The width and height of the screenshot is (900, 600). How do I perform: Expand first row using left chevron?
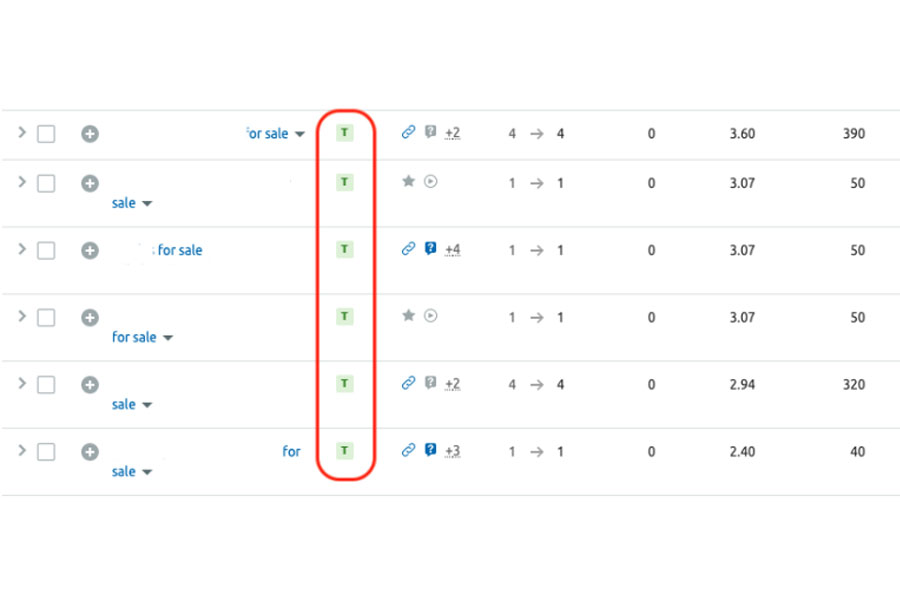click(22, 132)
